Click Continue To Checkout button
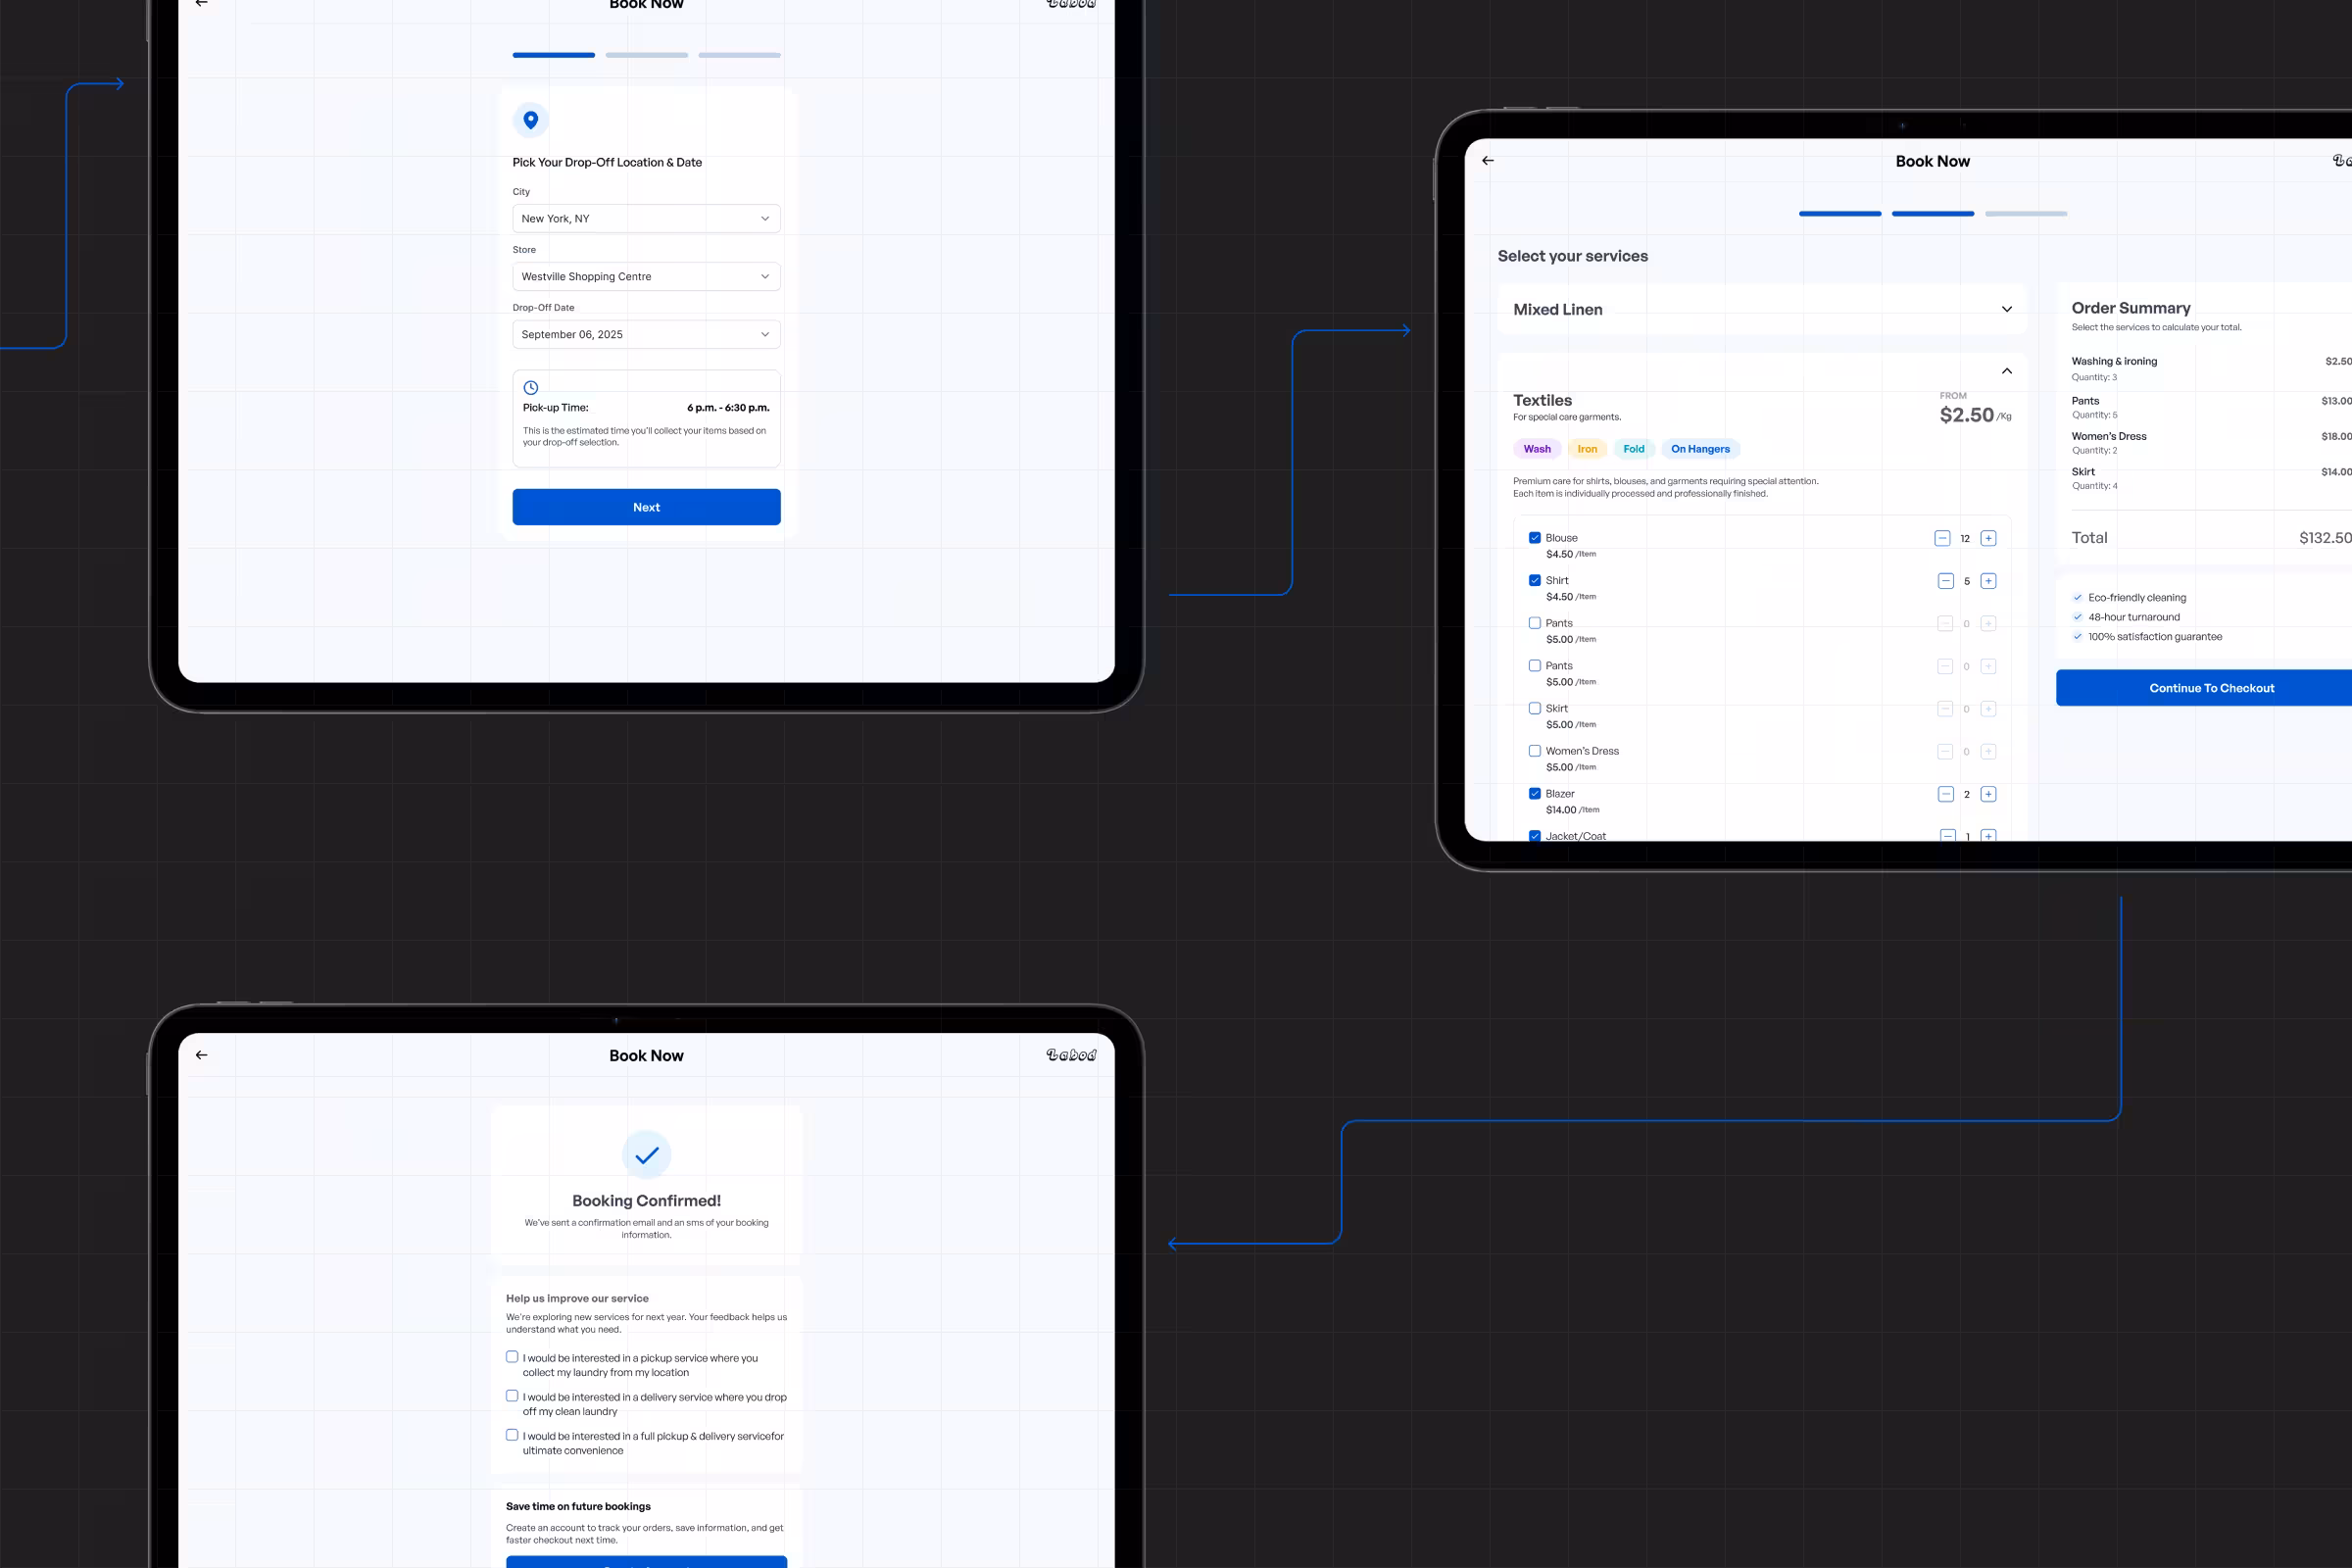The height and width of the screenshot is (1568, 2352). click(2211, 688)
